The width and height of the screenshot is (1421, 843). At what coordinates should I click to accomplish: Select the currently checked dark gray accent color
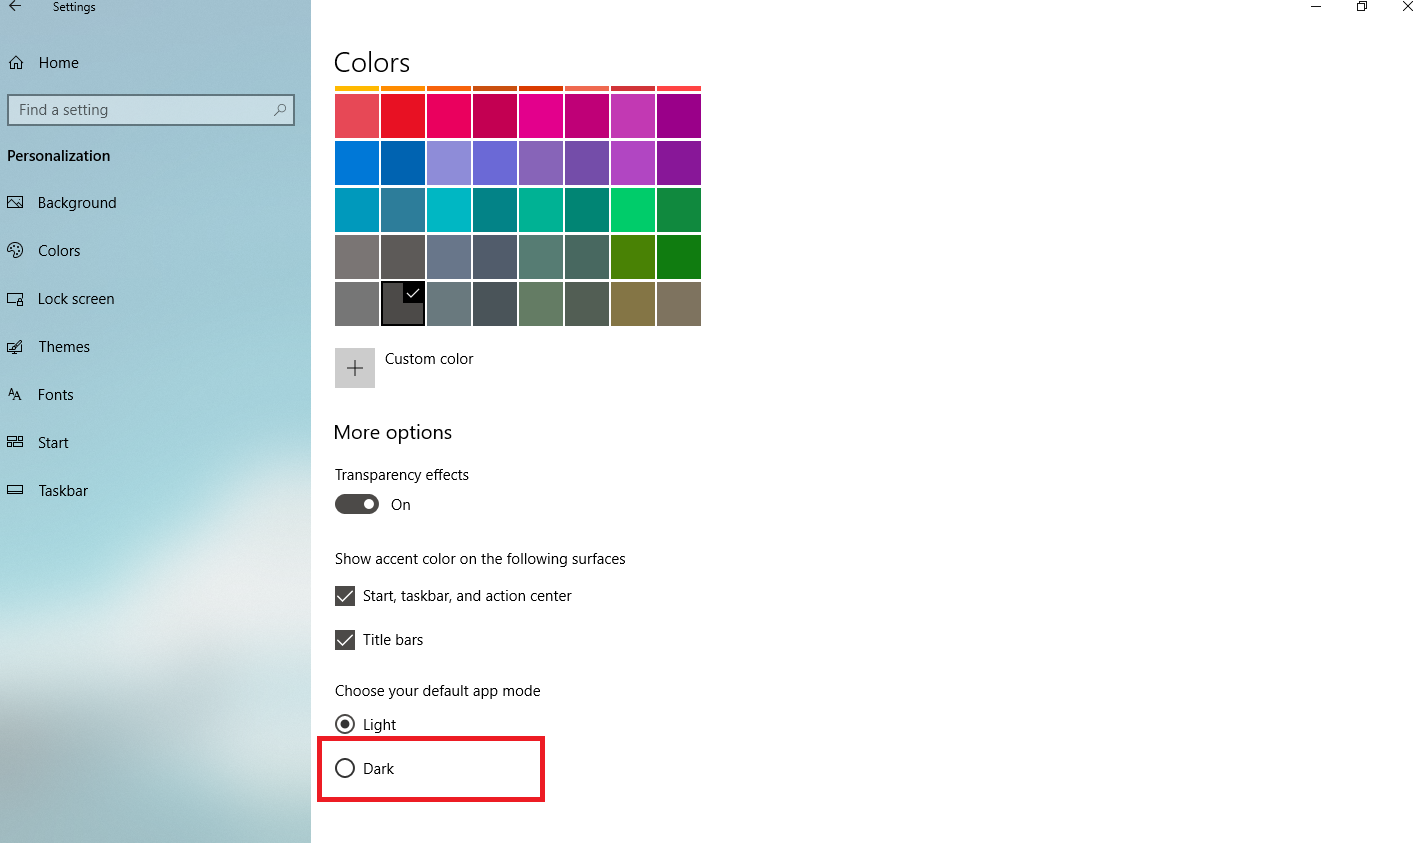[402, 303]
